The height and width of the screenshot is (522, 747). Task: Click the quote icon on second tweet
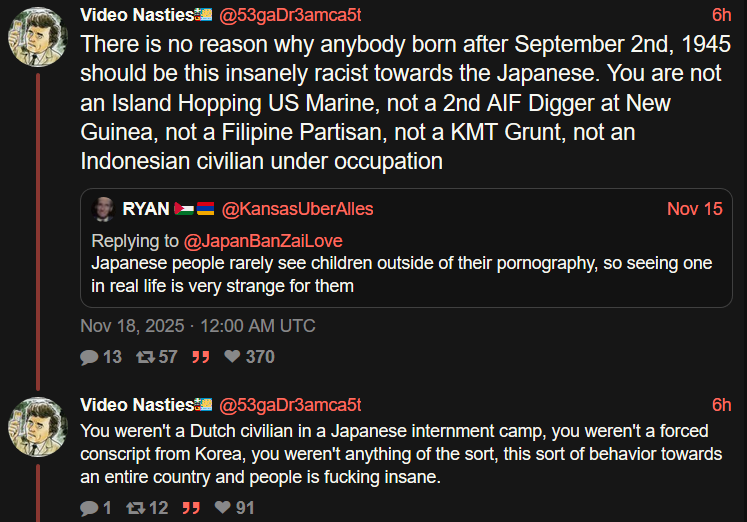pyautogui.click(x=191, y=508)
